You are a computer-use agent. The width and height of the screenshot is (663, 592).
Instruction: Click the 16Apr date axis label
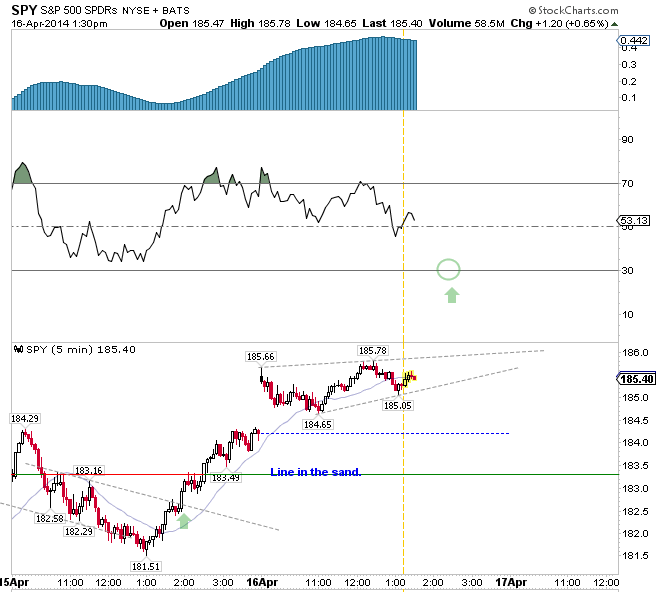point(262,582)
